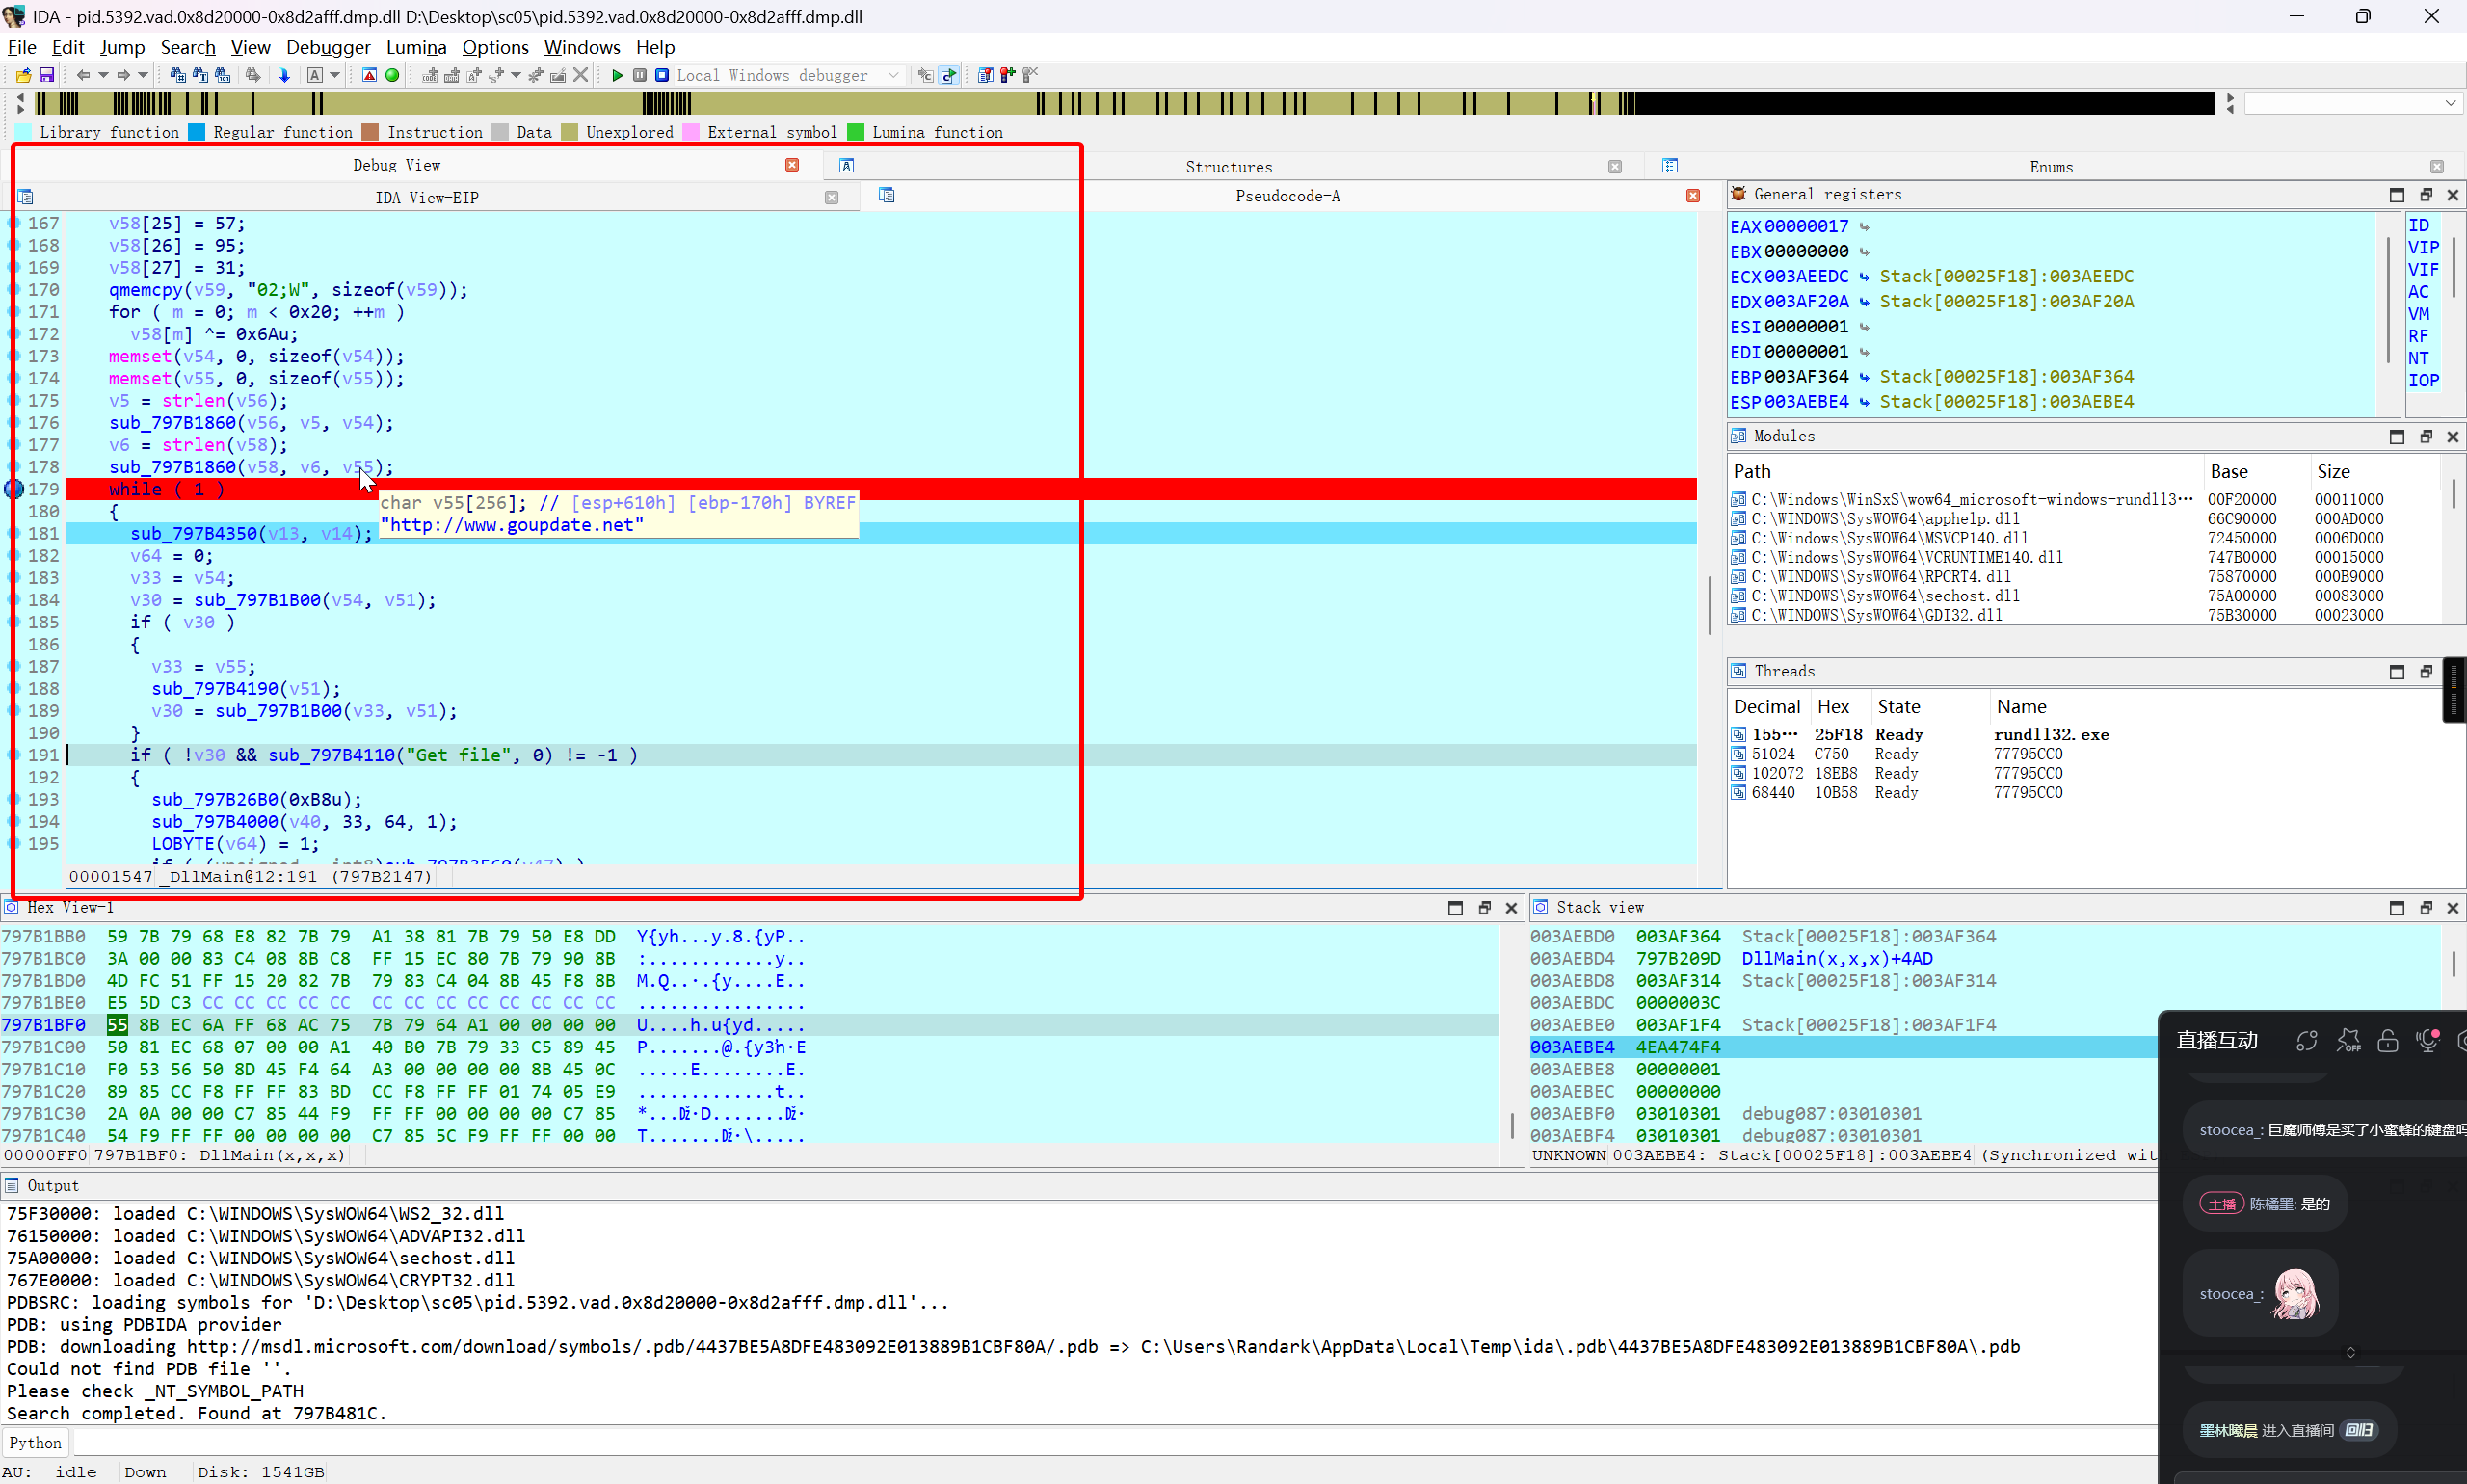The width and height of the screenshot is (2467, 1484).
Task: Save the database with the floppy icon
Action: (46, 75)
